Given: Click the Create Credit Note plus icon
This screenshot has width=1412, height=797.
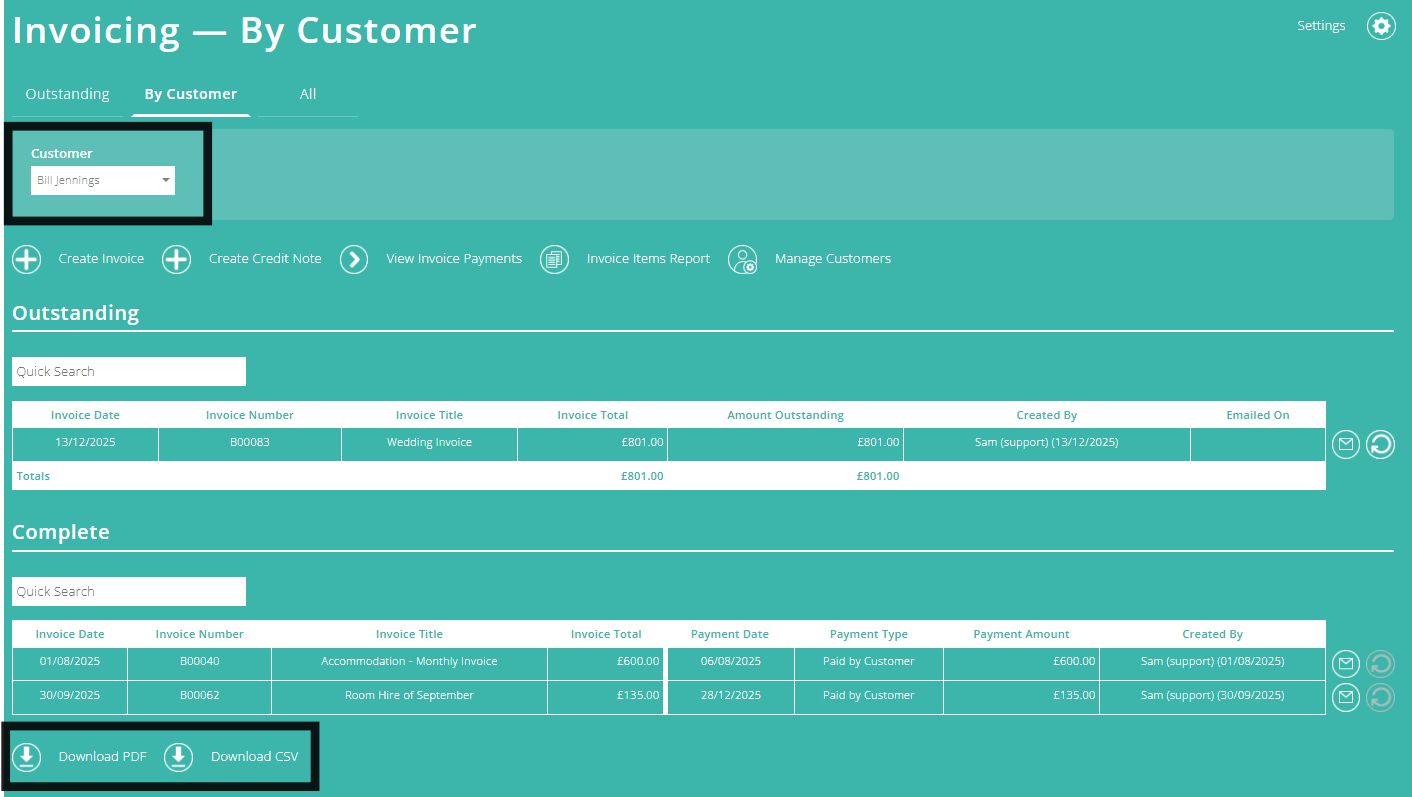Looking at the screenshot, I should point(176,259).
